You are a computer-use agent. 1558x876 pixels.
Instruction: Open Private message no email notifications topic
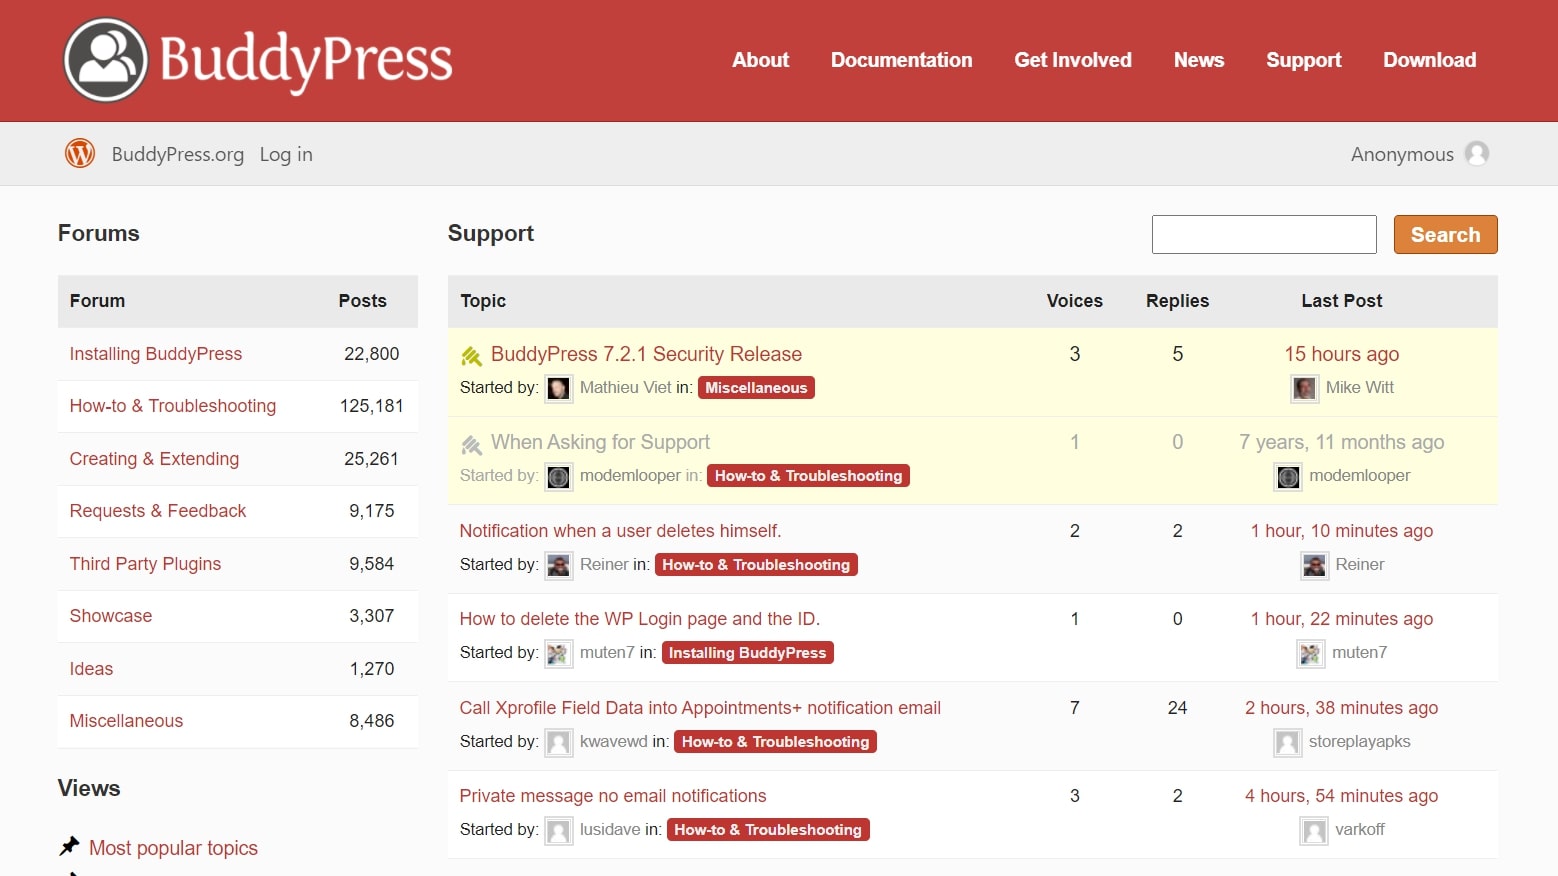[x=613, y=796]
